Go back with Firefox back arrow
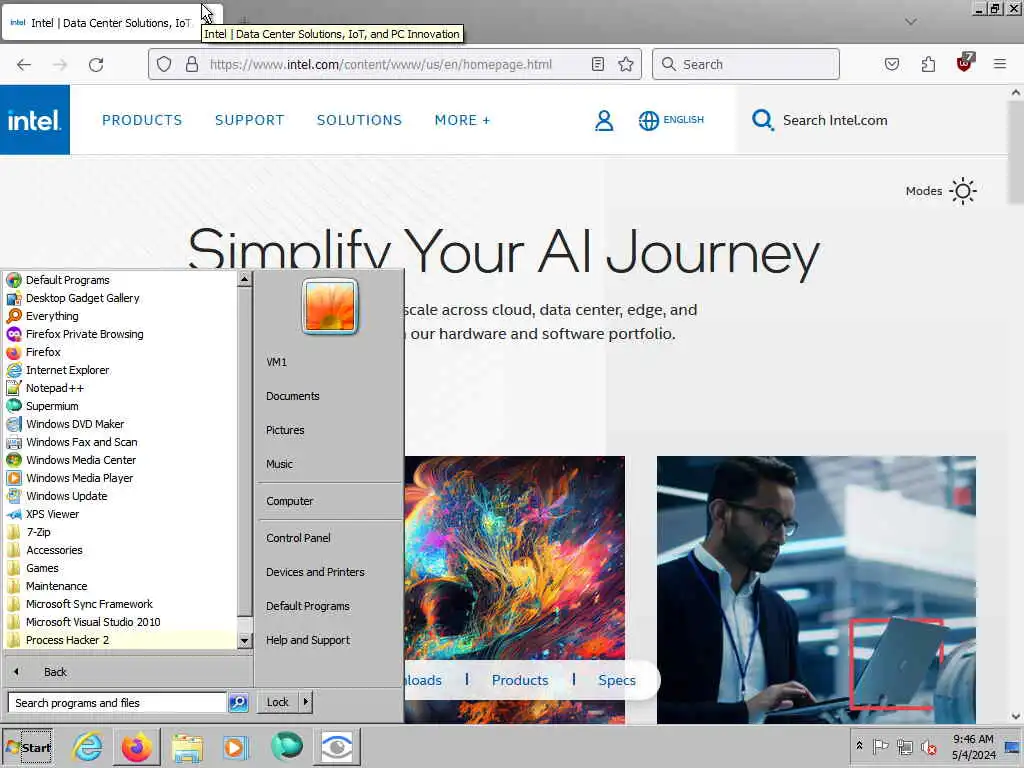This screenshot has width=1024, height=768. tap(24, 64)
